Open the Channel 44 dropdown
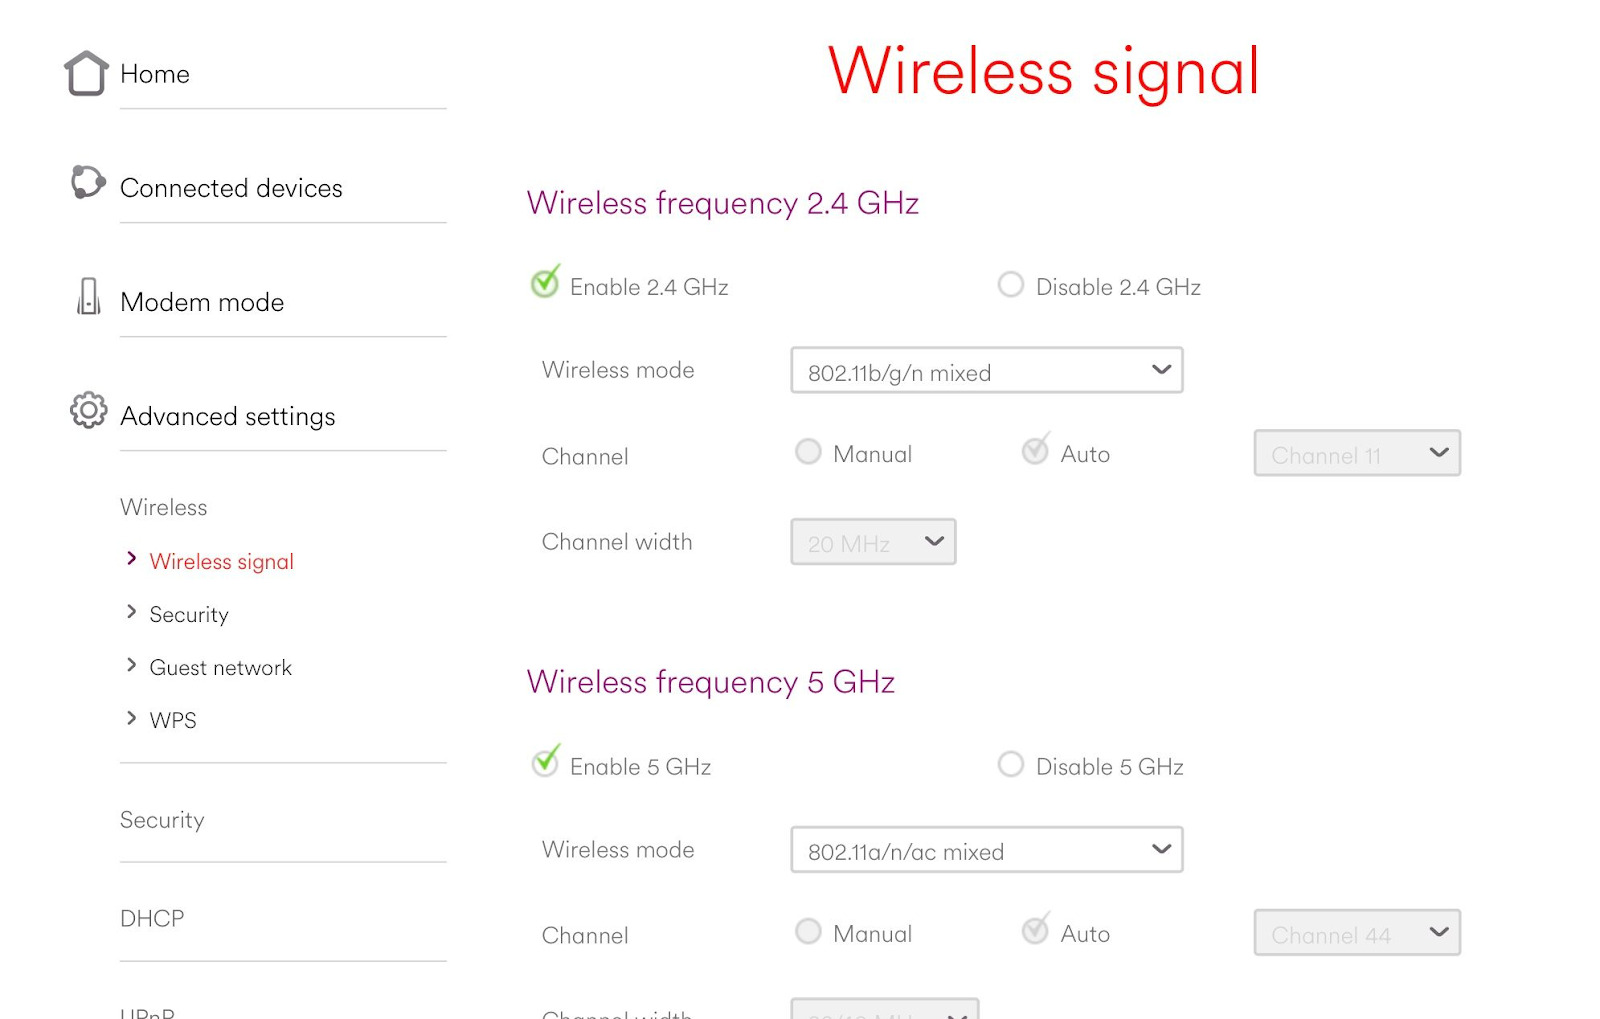The height and width of the screenshot is (1019, 1600). pyautogui.click(x=1356, y=933)
